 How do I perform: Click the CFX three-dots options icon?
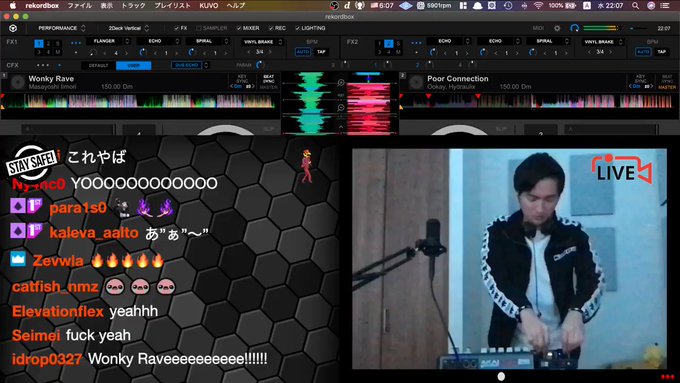(43, 65)
